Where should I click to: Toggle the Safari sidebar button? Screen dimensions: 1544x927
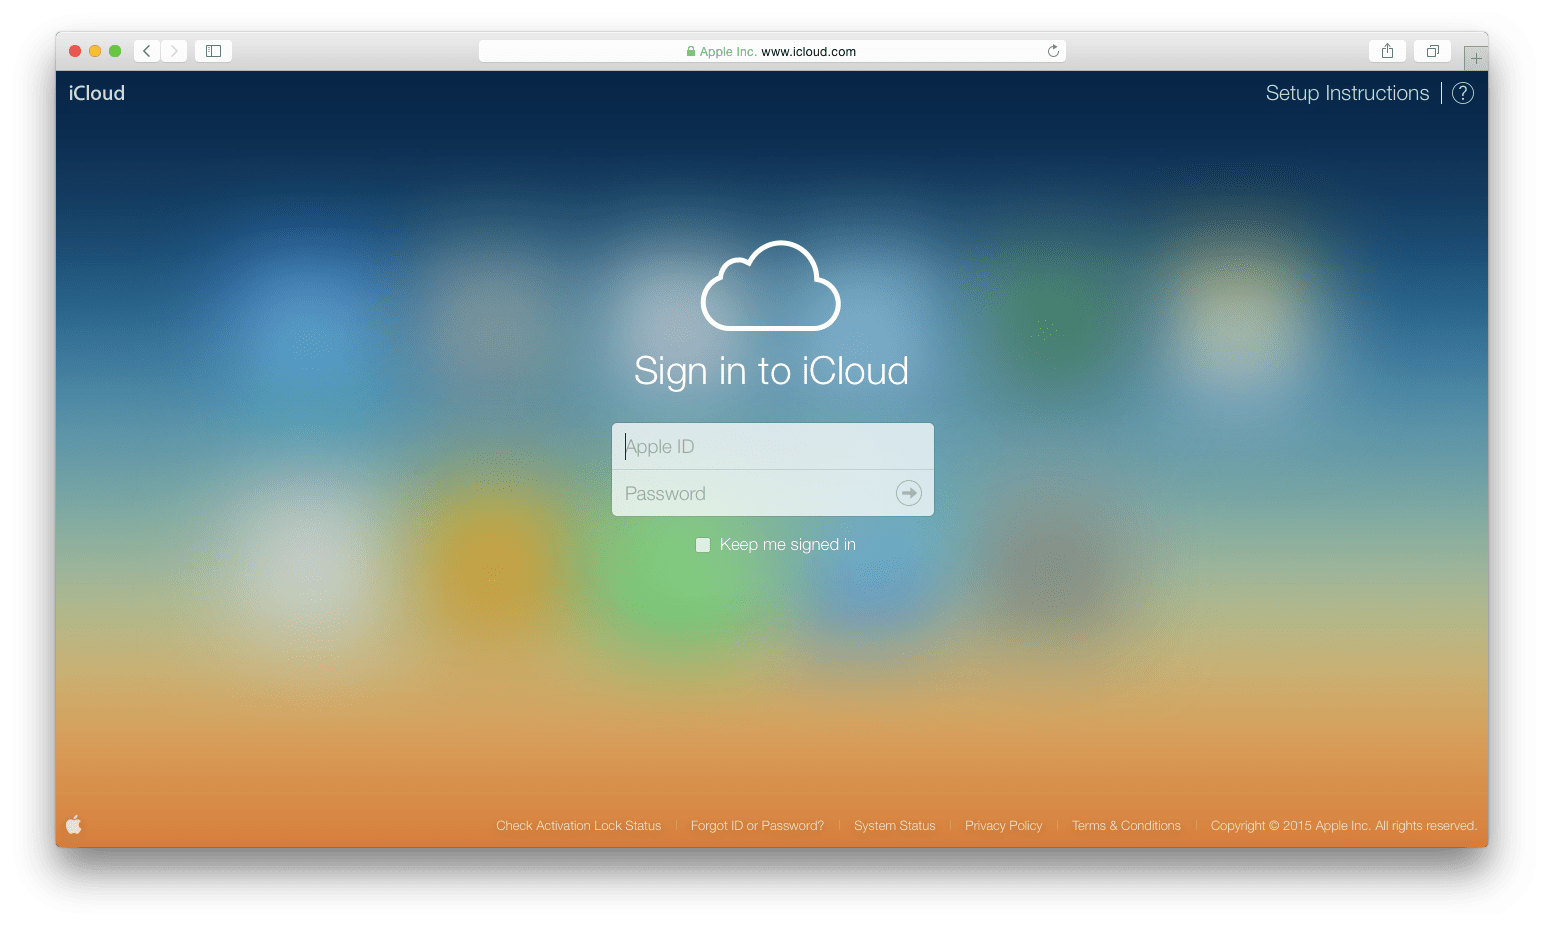[213, 51]
